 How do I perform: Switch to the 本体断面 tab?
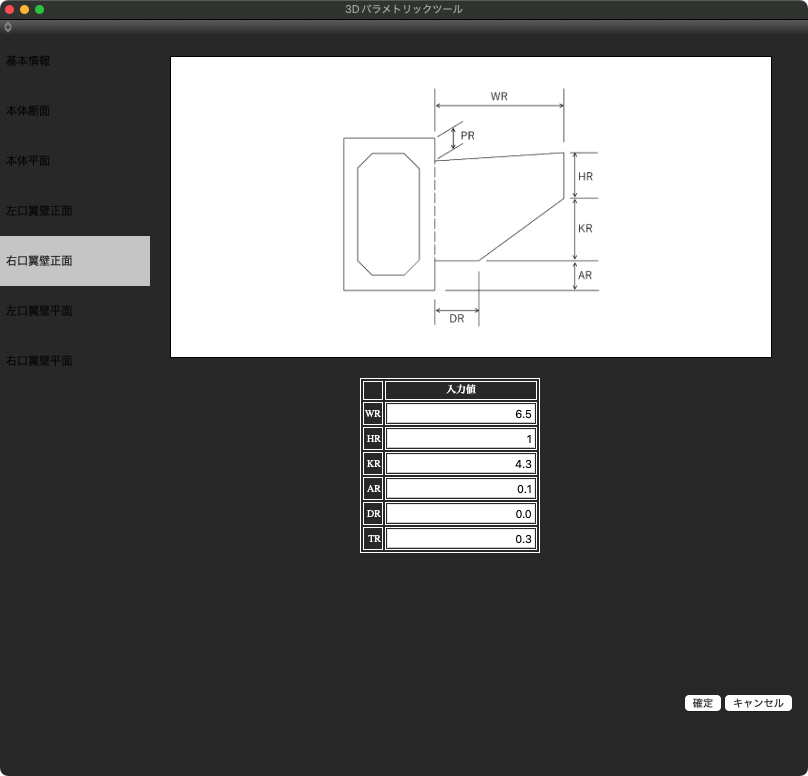click(x=28, y=111)
